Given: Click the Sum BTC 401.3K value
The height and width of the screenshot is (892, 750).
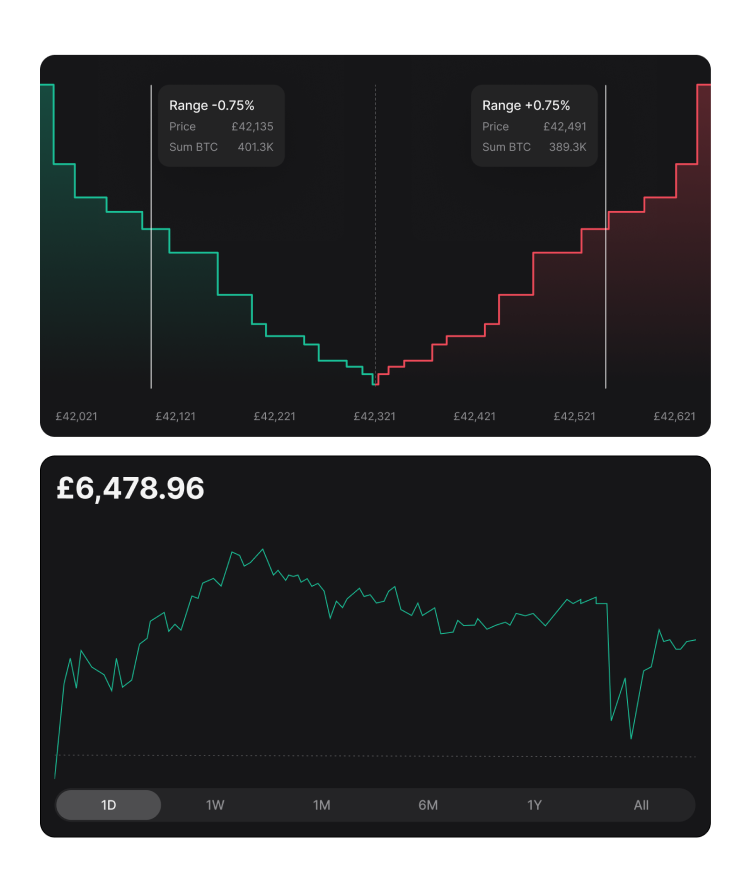Looking at the screenshot, I should [255, 147].
